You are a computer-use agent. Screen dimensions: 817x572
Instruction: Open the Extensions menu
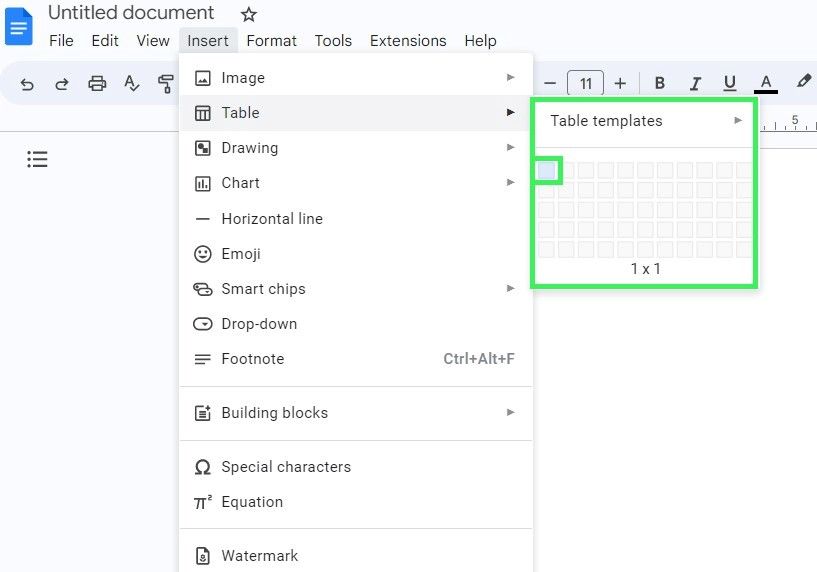pyautogui.click(x=408, y=41)
